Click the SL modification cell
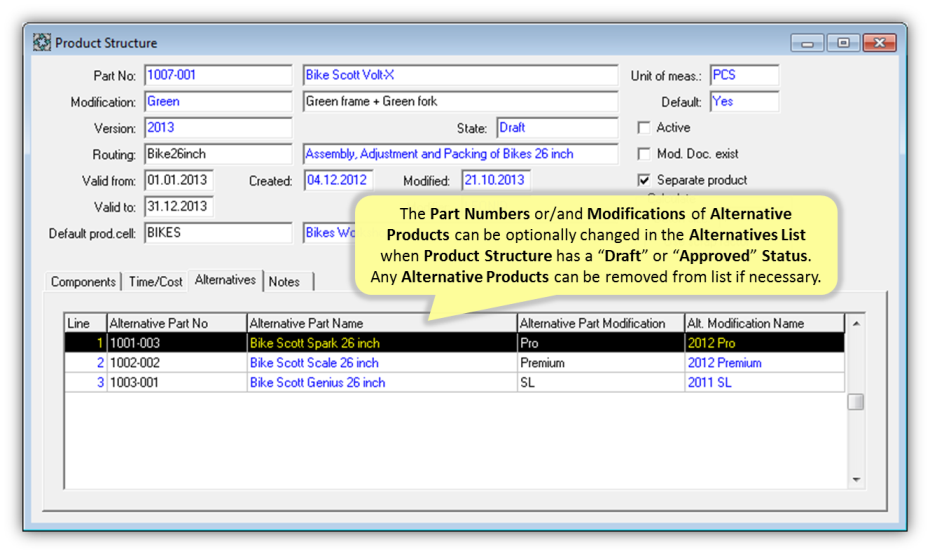This screenshot has width=930, height=554. tap(601, 383)
